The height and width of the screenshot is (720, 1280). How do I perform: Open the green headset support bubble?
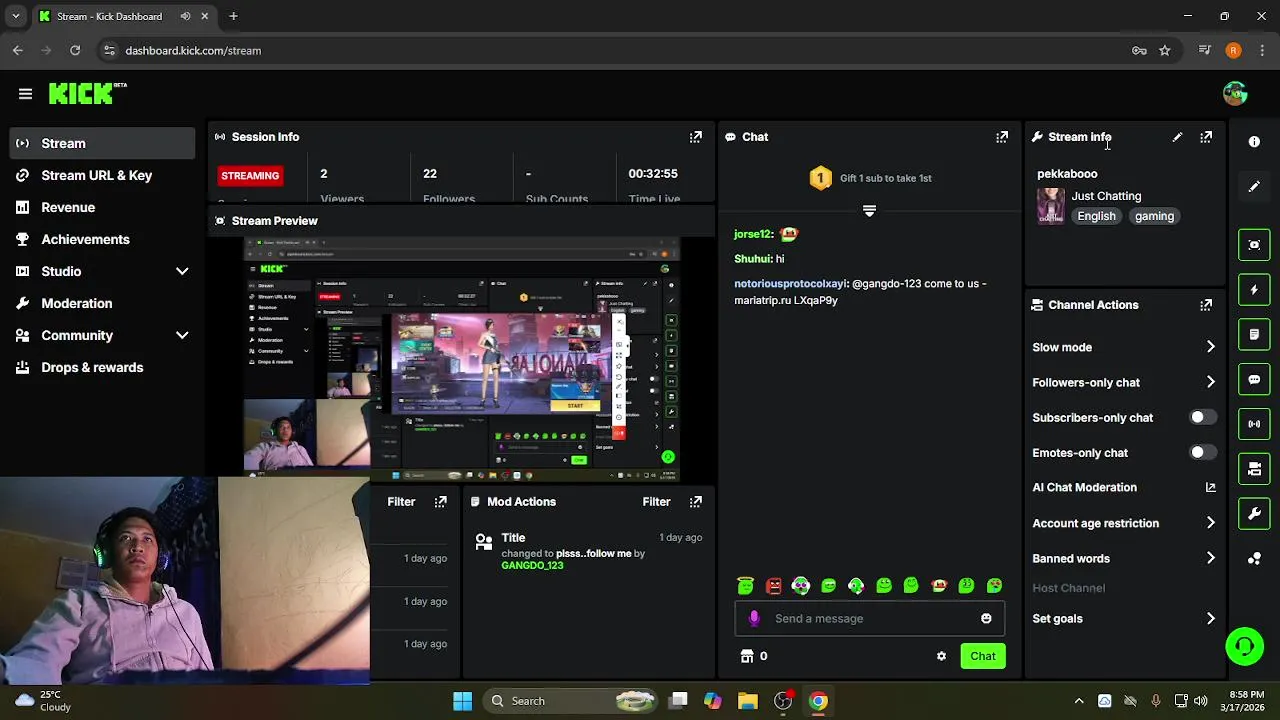[1244, 646]
